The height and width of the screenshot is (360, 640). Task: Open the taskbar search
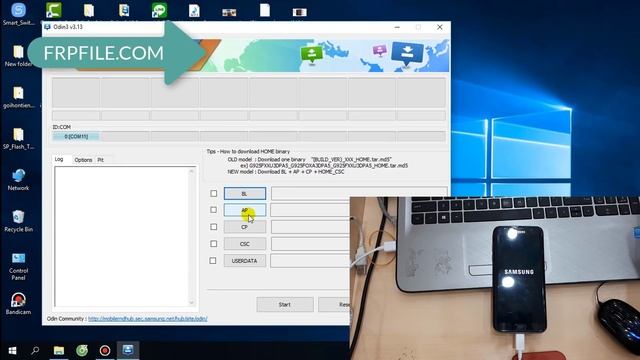[35, 350]
